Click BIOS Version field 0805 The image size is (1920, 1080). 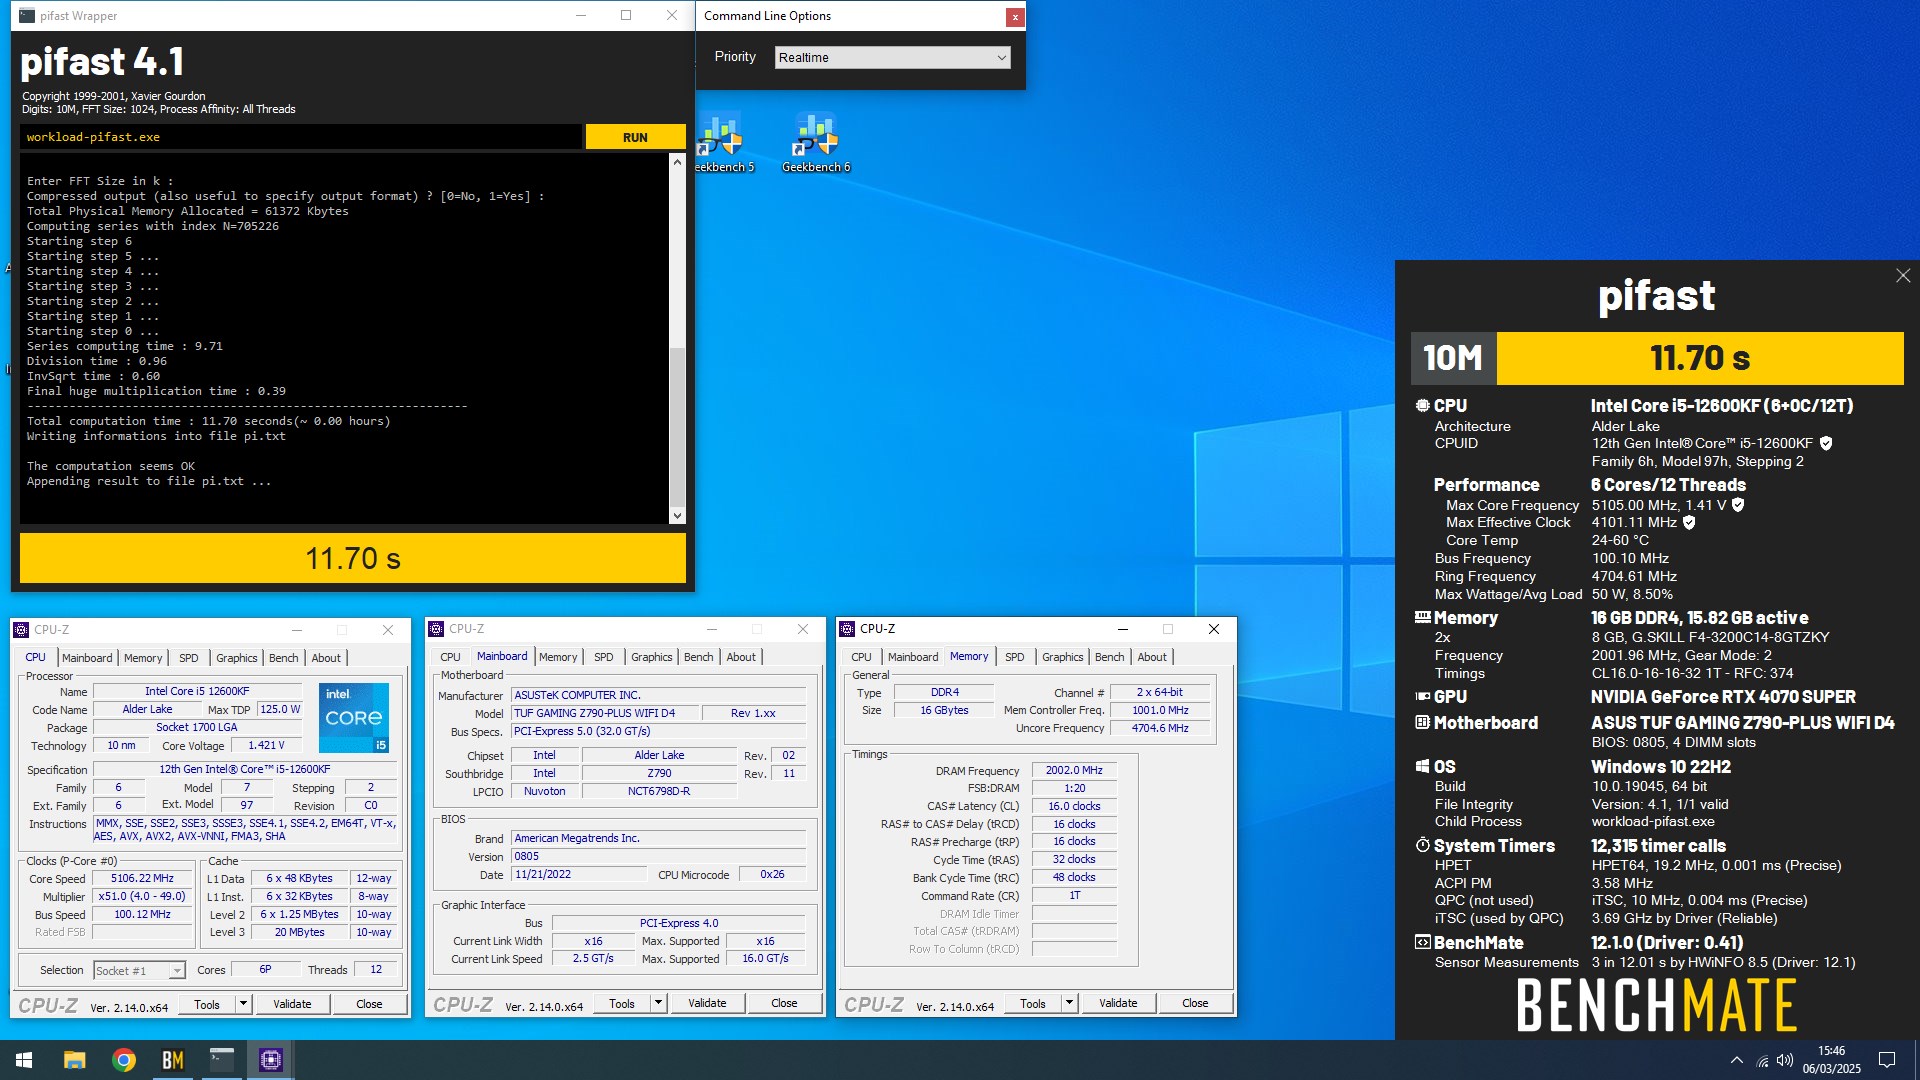[658, 856]
